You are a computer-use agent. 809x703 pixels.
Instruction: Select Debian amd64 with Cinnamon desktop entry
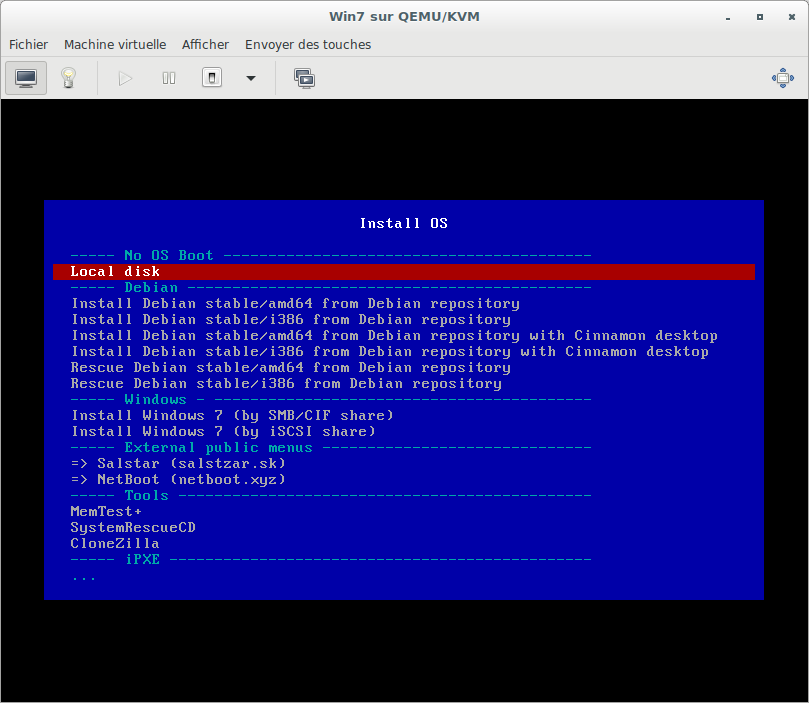pos(394,336)
